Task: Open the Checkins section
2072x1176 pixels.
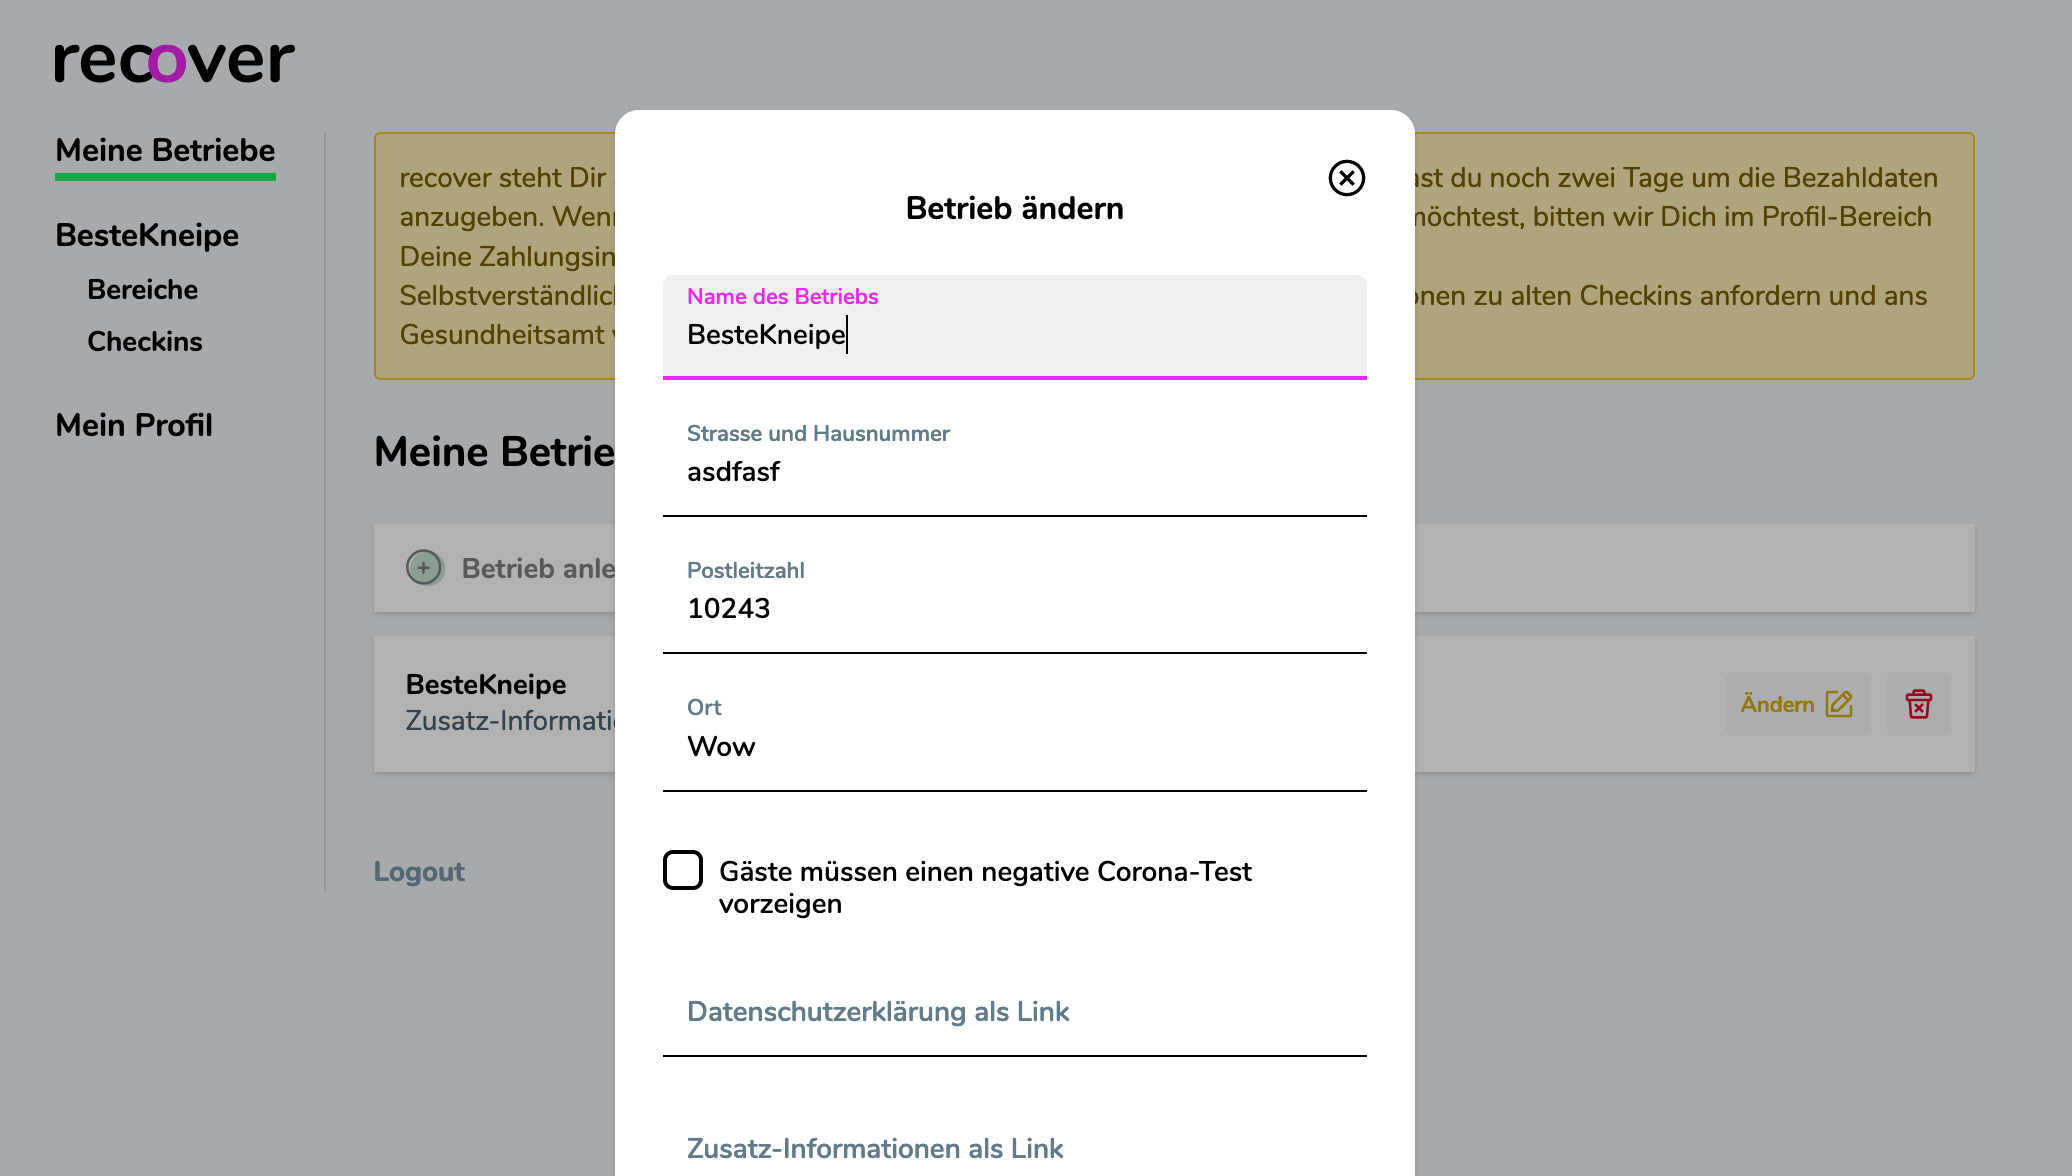Action: pos(144,341)
